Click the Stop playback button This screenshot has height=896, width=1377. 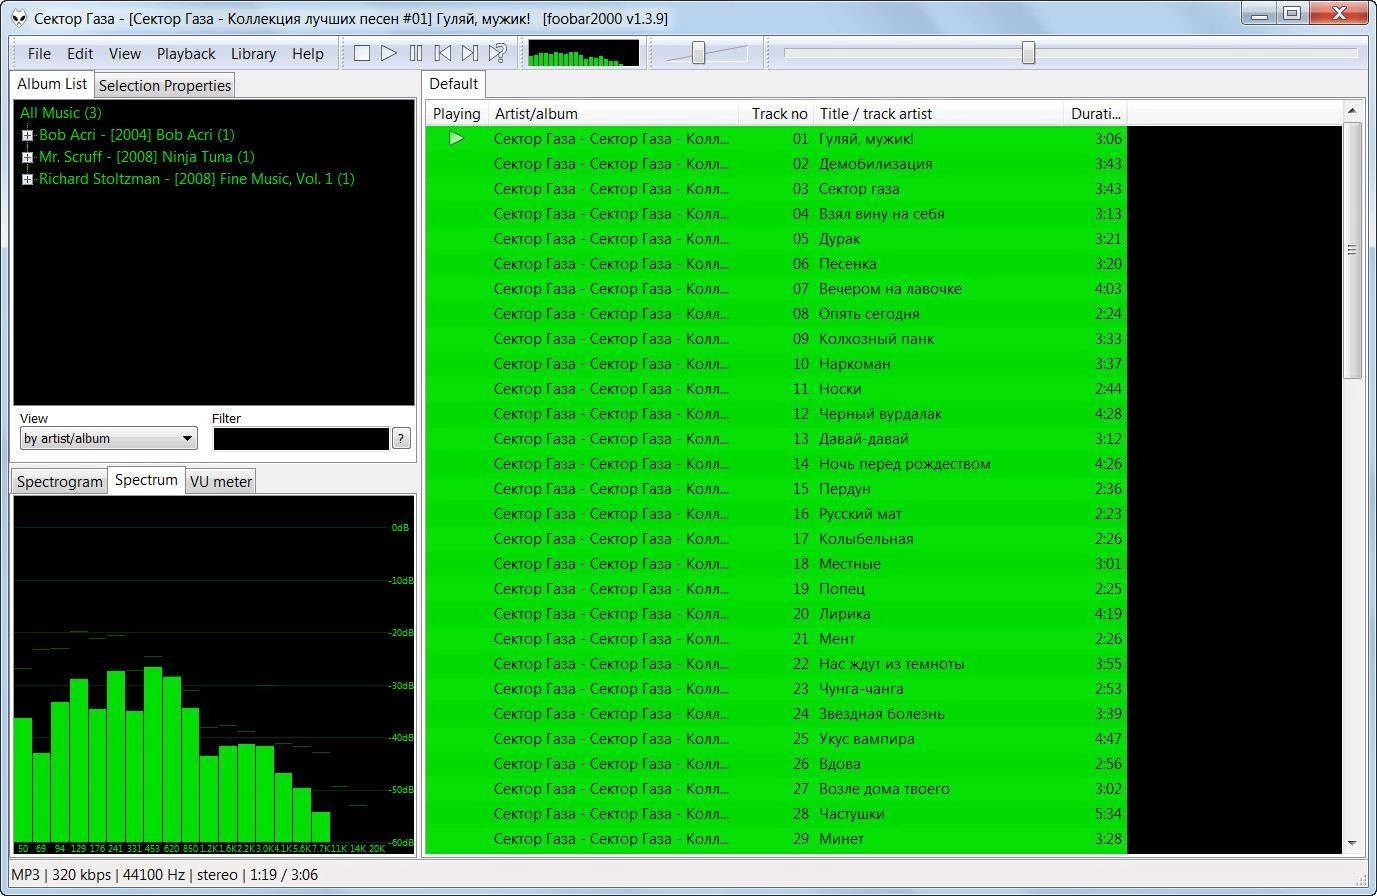coord(362,53)
